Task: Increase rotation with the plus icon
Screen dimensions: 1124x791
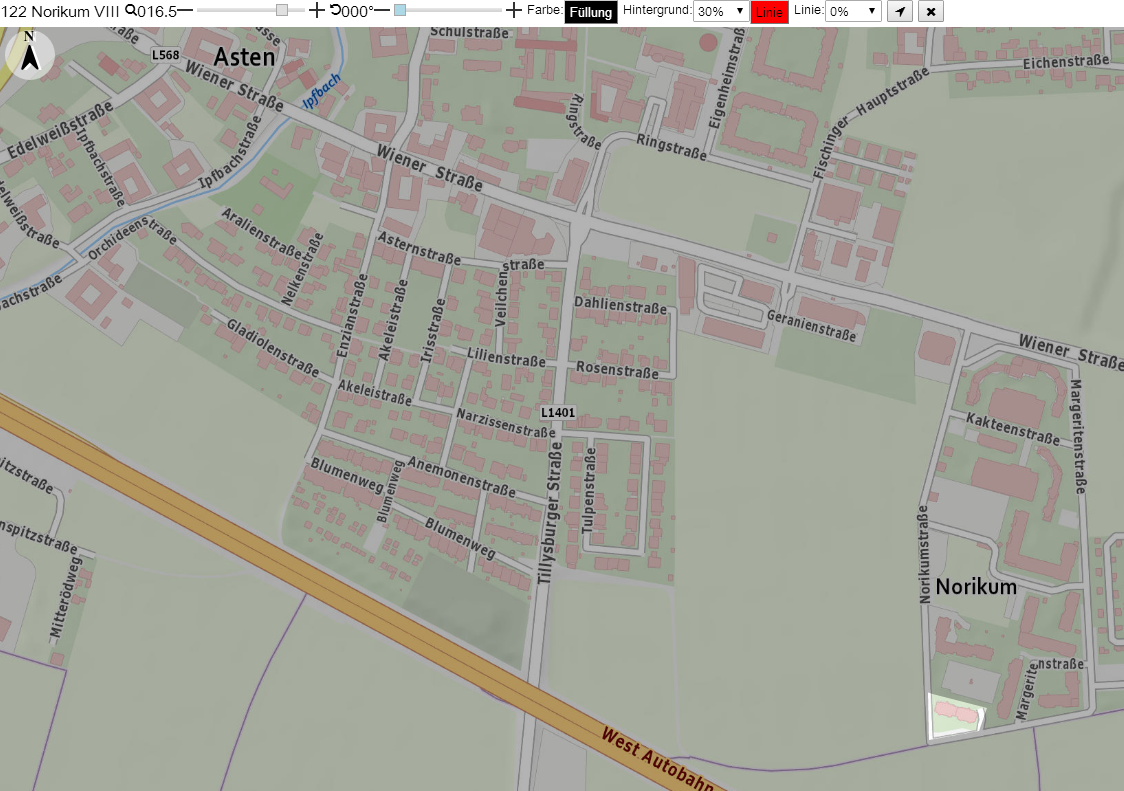Action: (x=513, y=11)
